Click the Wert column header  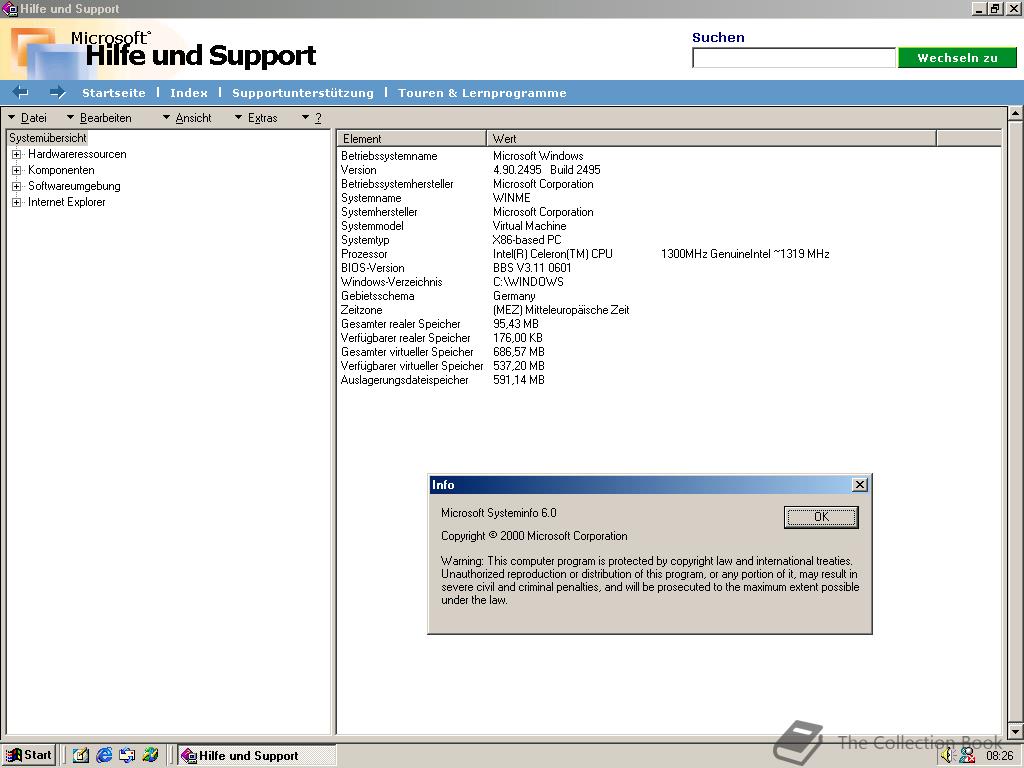[711, 138]
